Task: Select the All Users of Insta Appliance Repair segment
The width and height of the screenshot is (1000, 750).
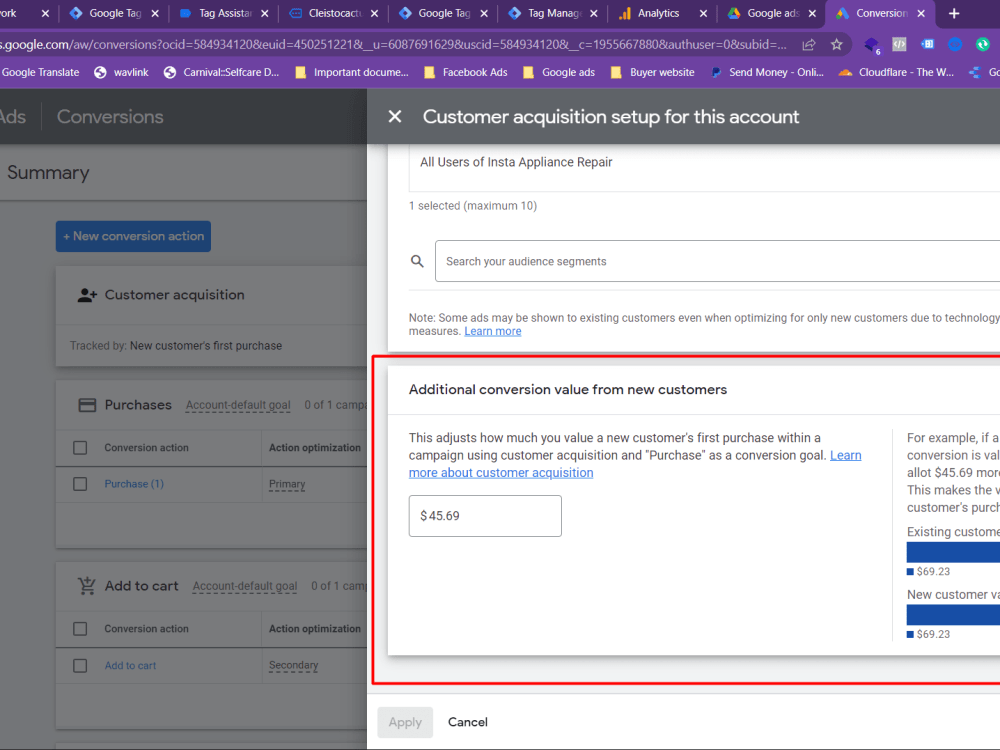Action: pos(516,162)
